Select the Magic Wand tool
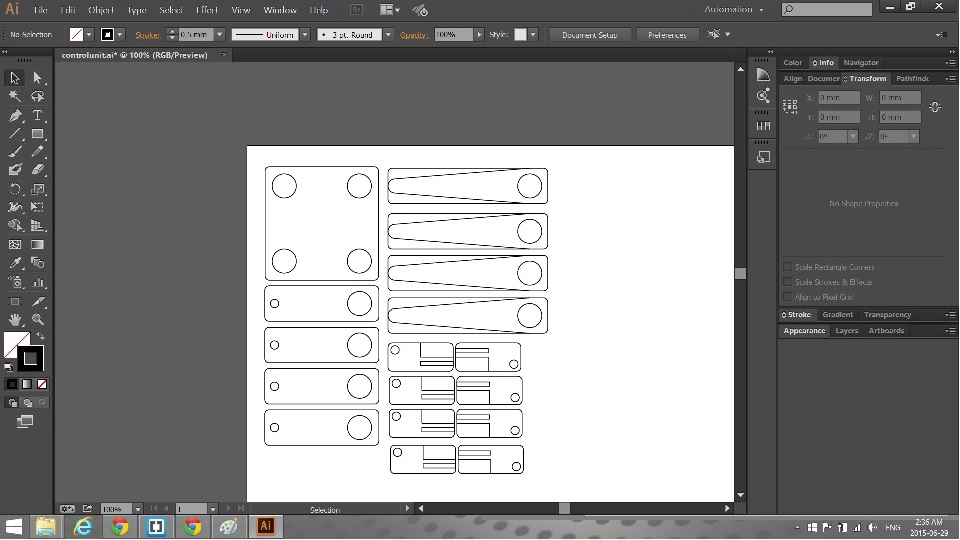This screenshot has height=540, width=960. coord(15,97)
